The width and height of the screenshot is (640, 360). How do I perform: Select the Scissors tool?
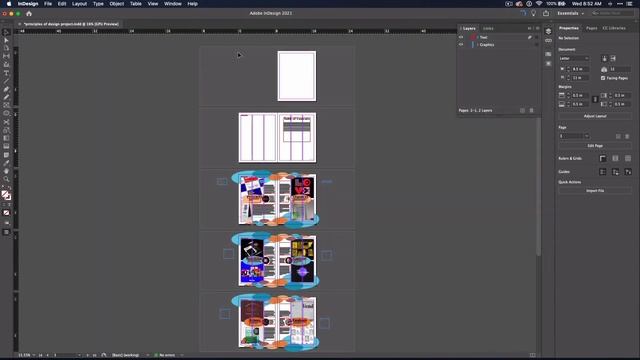point(6,122)
